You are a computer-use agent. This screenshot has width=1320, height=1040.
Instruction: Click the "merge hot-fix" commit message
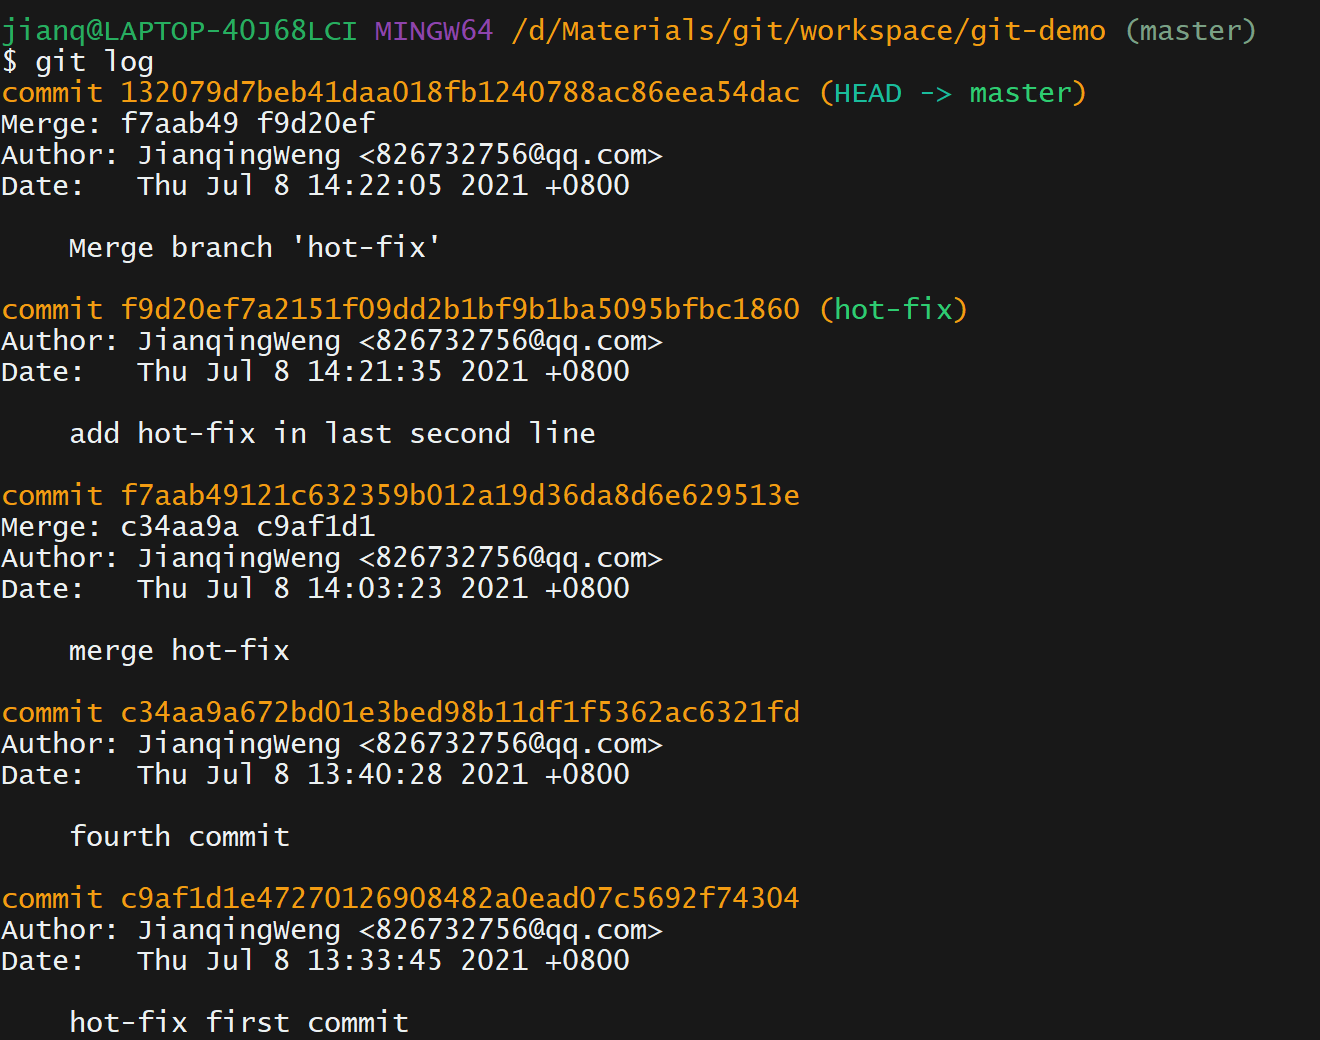pyautogui.click(x=179, y=651)
